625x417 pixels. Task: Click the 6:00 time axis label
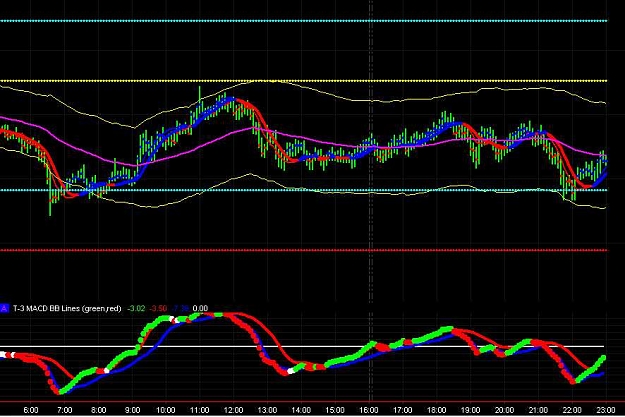point(31,410)
